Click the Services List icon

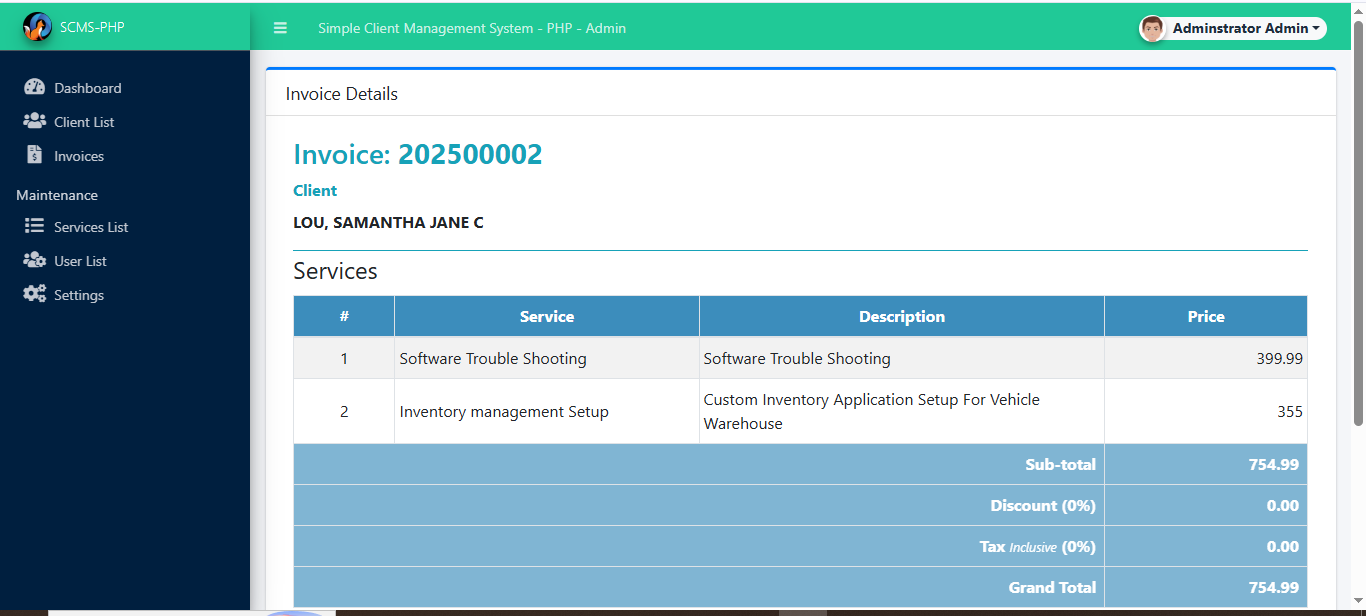pyautogui.click(x=35, y=226)
